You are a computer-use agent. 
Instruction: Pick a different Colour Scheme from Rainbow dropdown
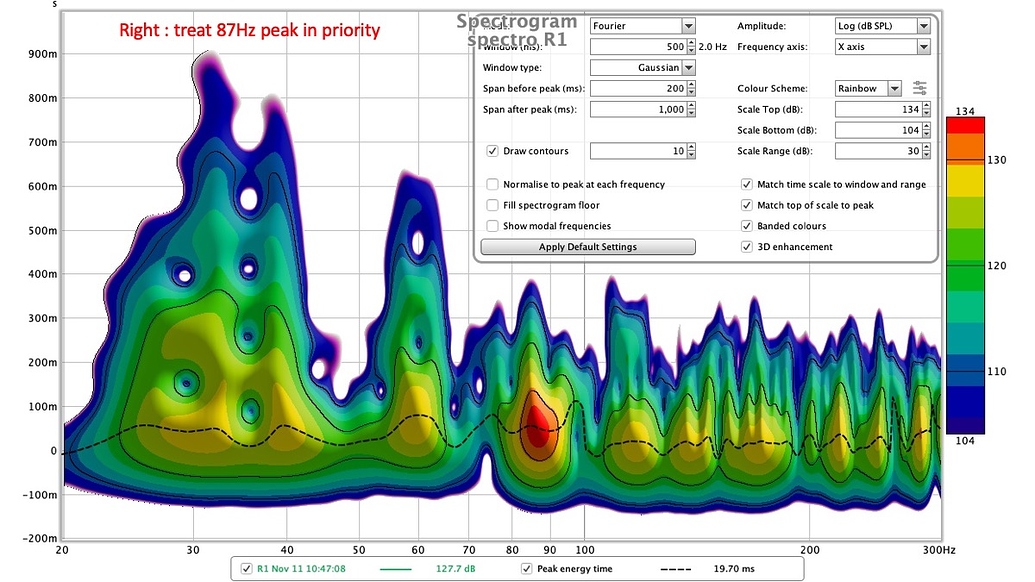[868, 88]
